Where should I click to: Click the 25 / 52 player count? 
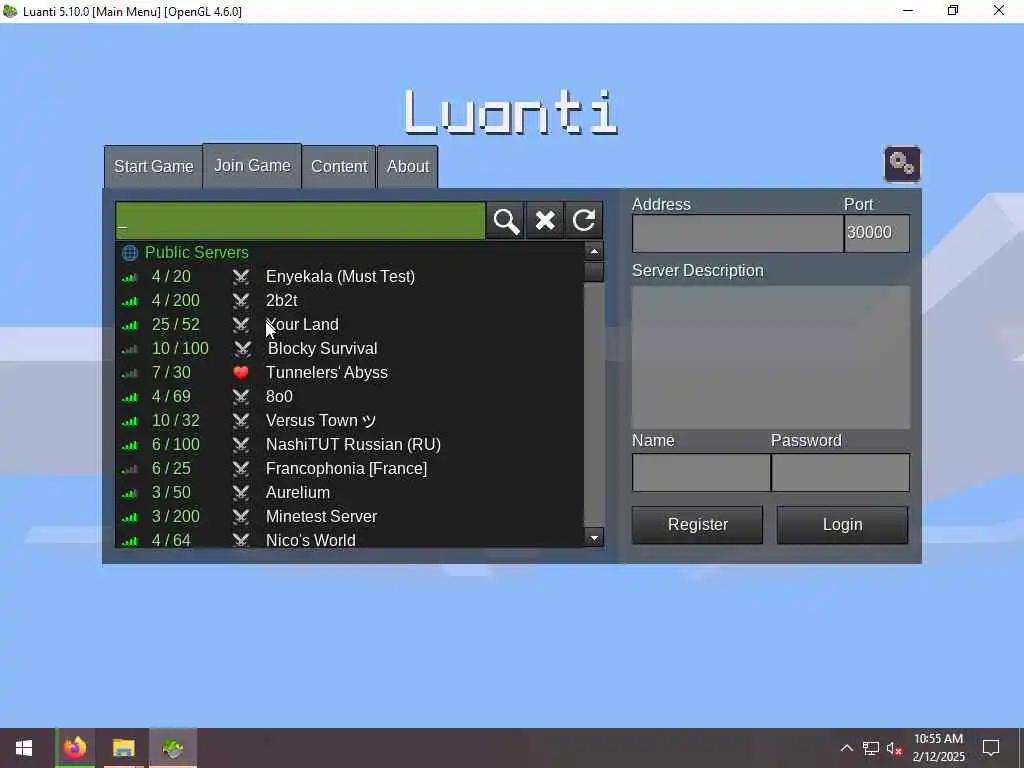[x=176, y=325]
